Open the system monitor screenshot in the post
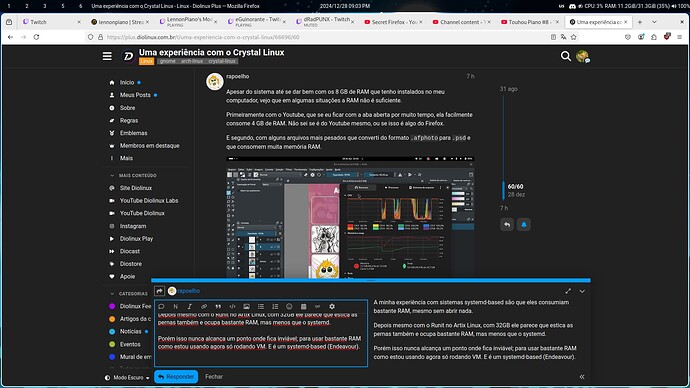The height and width of the screenshot is (388, 690). (x=350, y=217)
